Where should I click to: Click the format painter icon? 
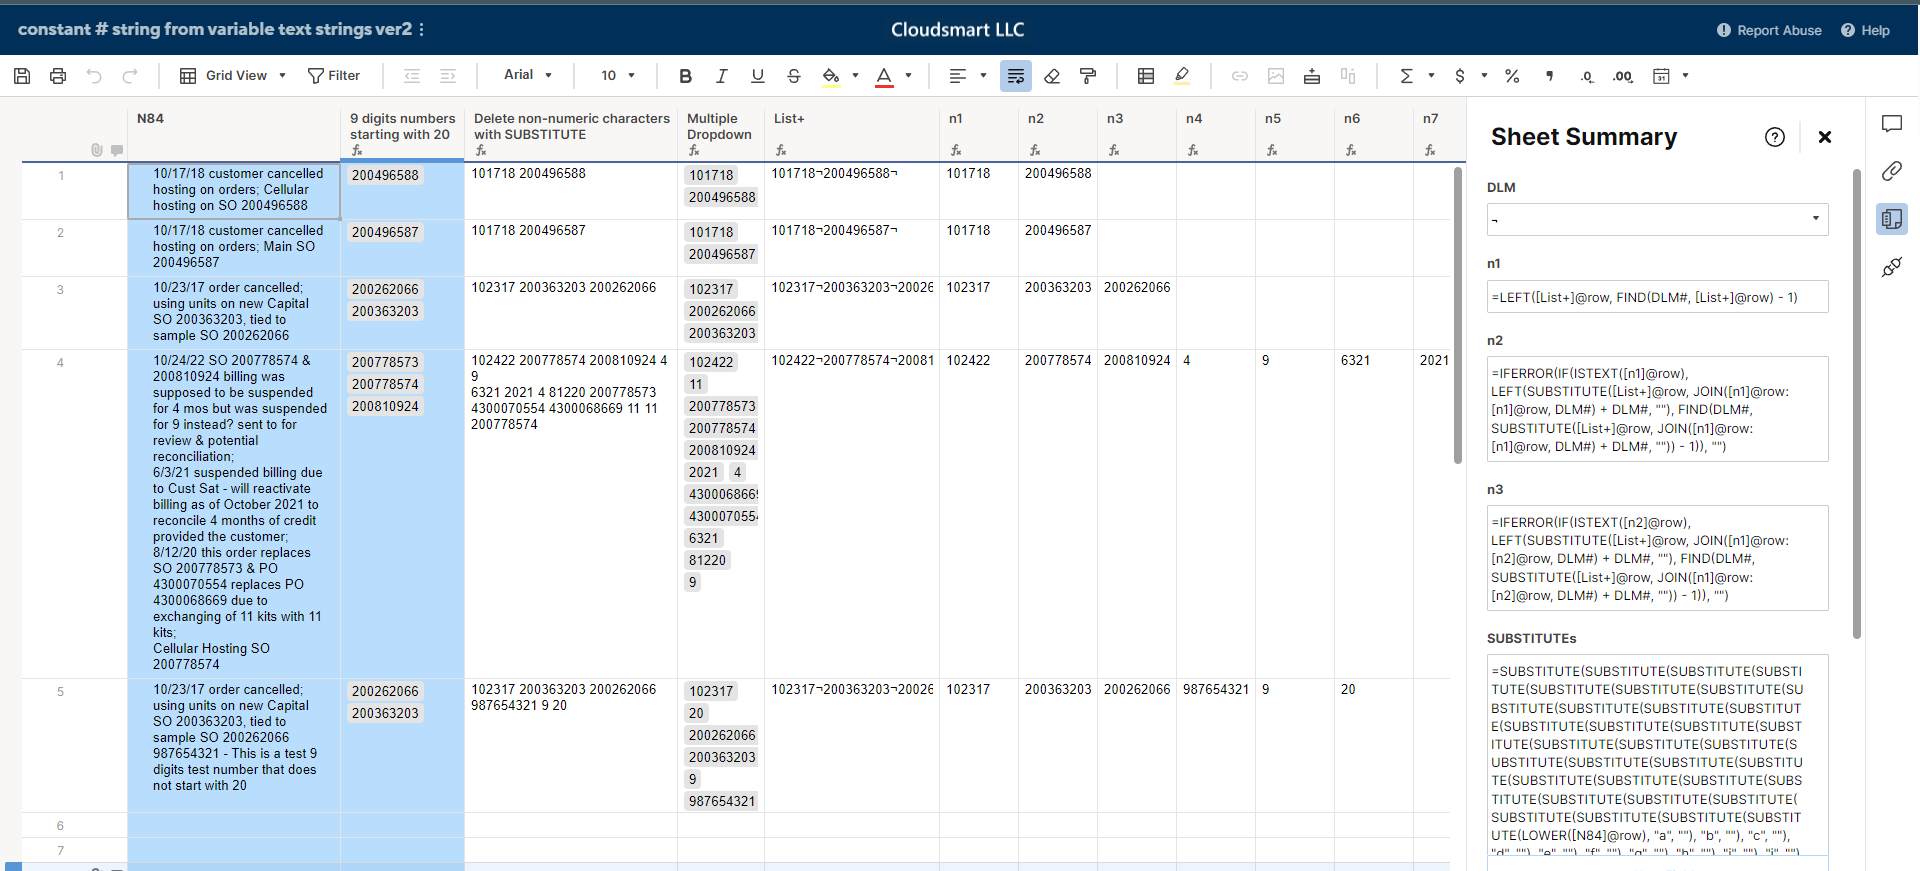1088,76
